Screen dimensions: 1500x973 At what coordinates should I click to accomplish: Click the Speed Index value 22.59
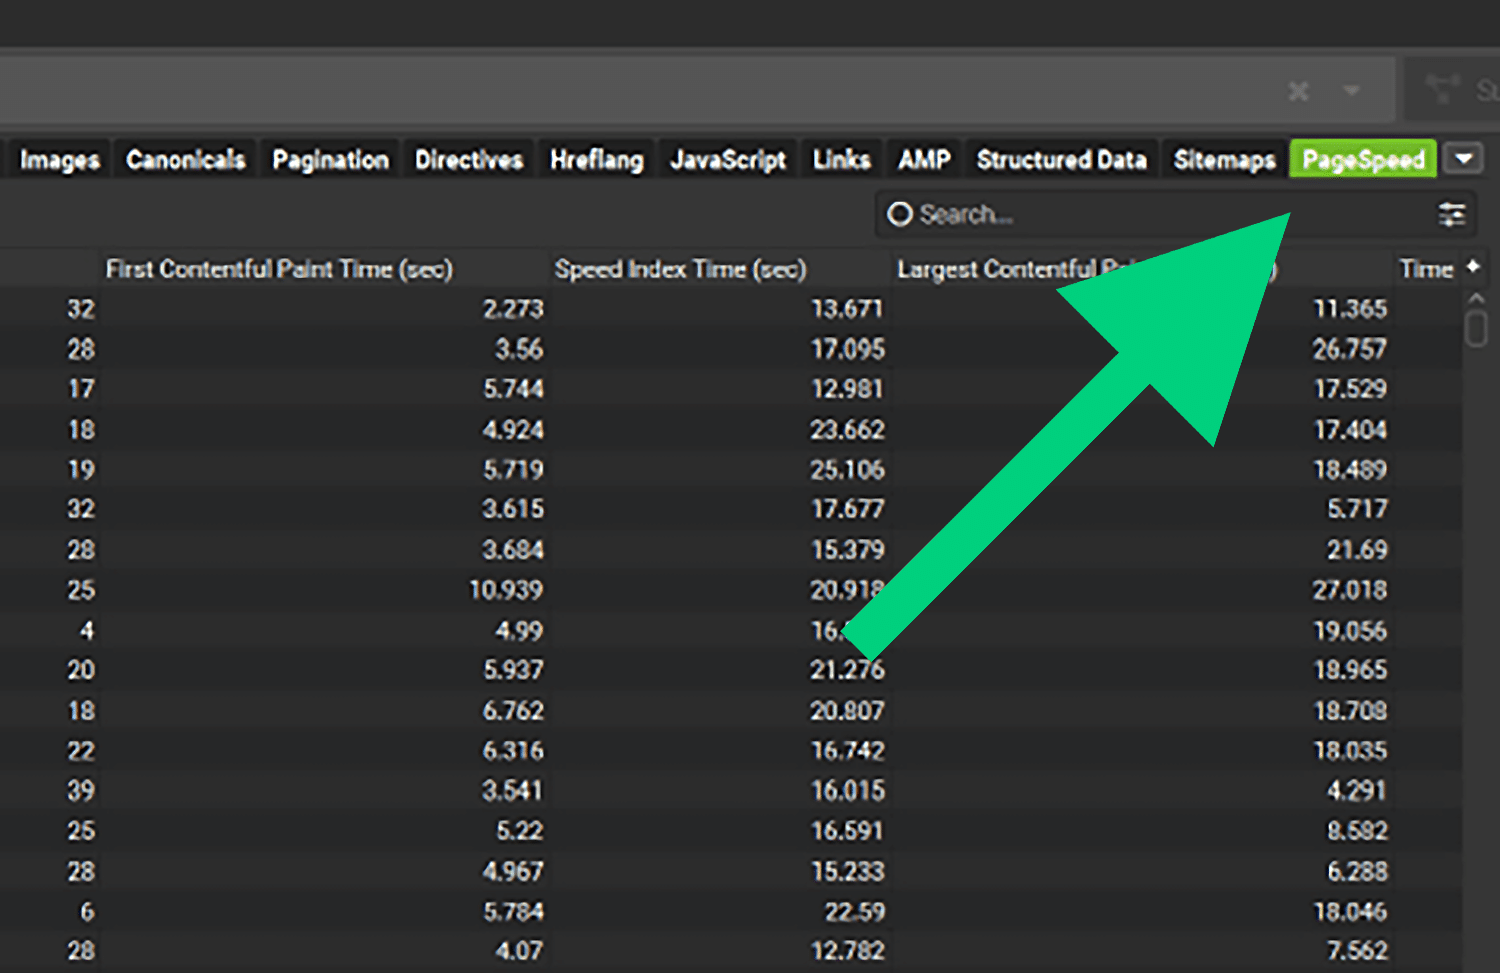854,912
